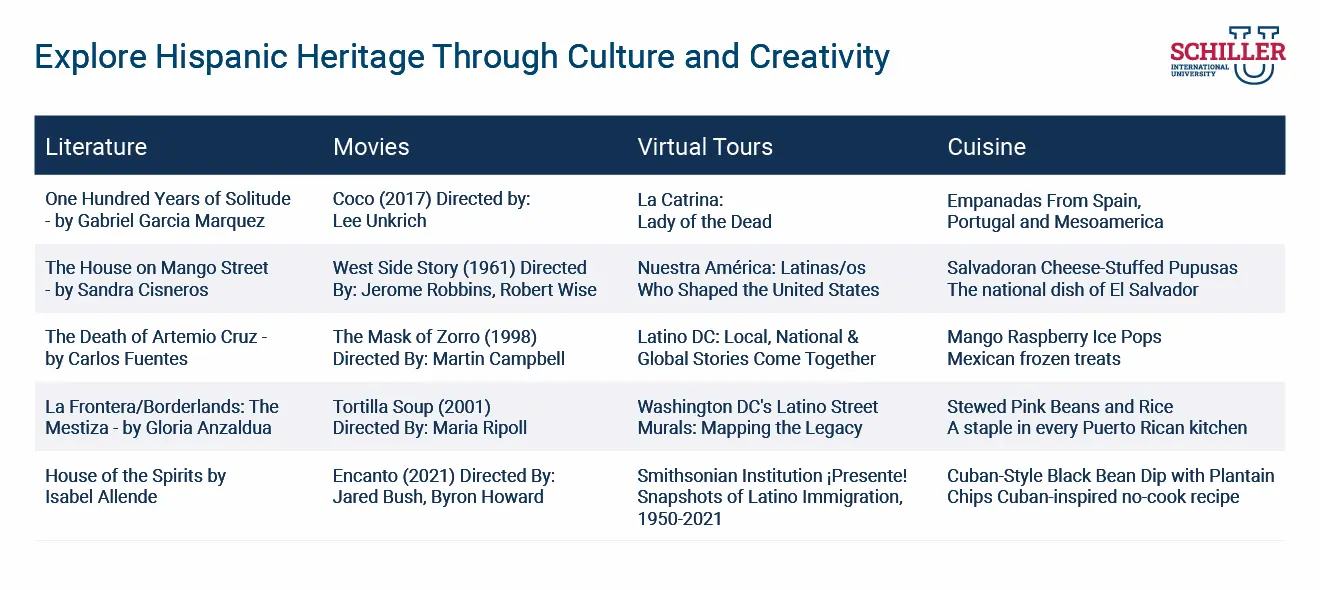Click House of the Spirits by Isabel Allende
Image resolution: width=1320 pixels, height=590 pixels.
pos(135,486)
